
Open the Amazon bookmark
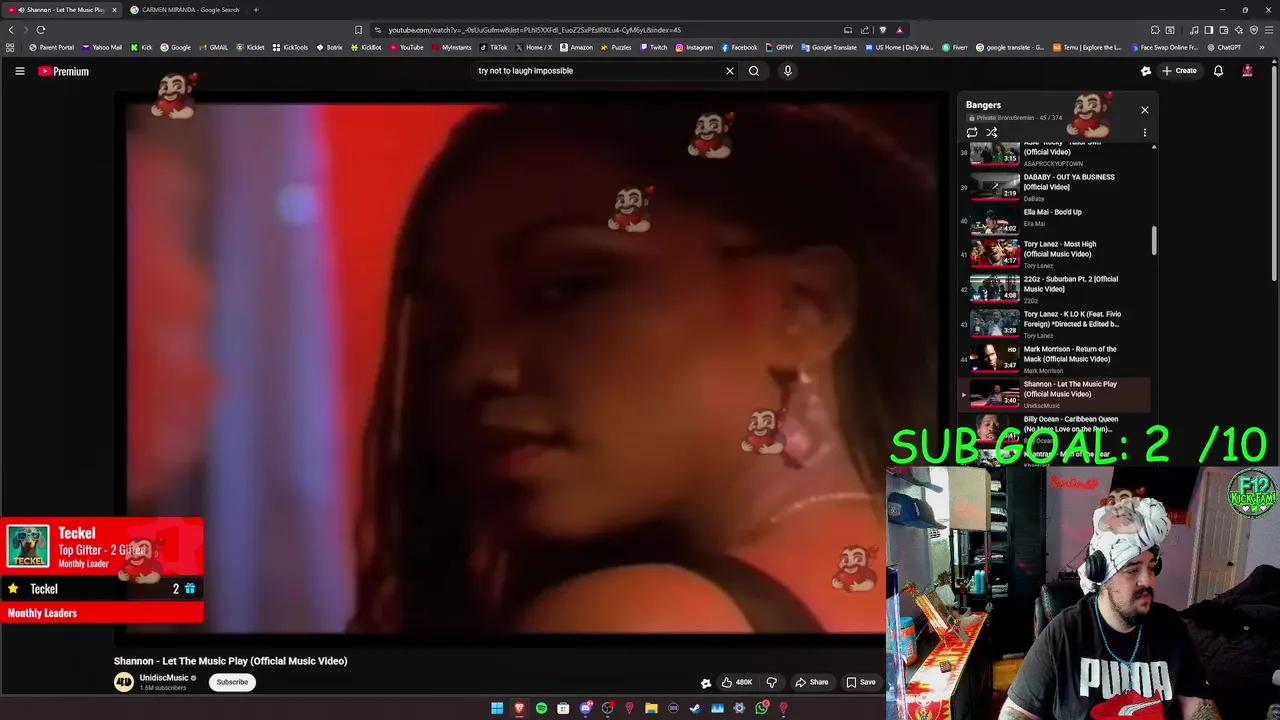tap(576, 47)
